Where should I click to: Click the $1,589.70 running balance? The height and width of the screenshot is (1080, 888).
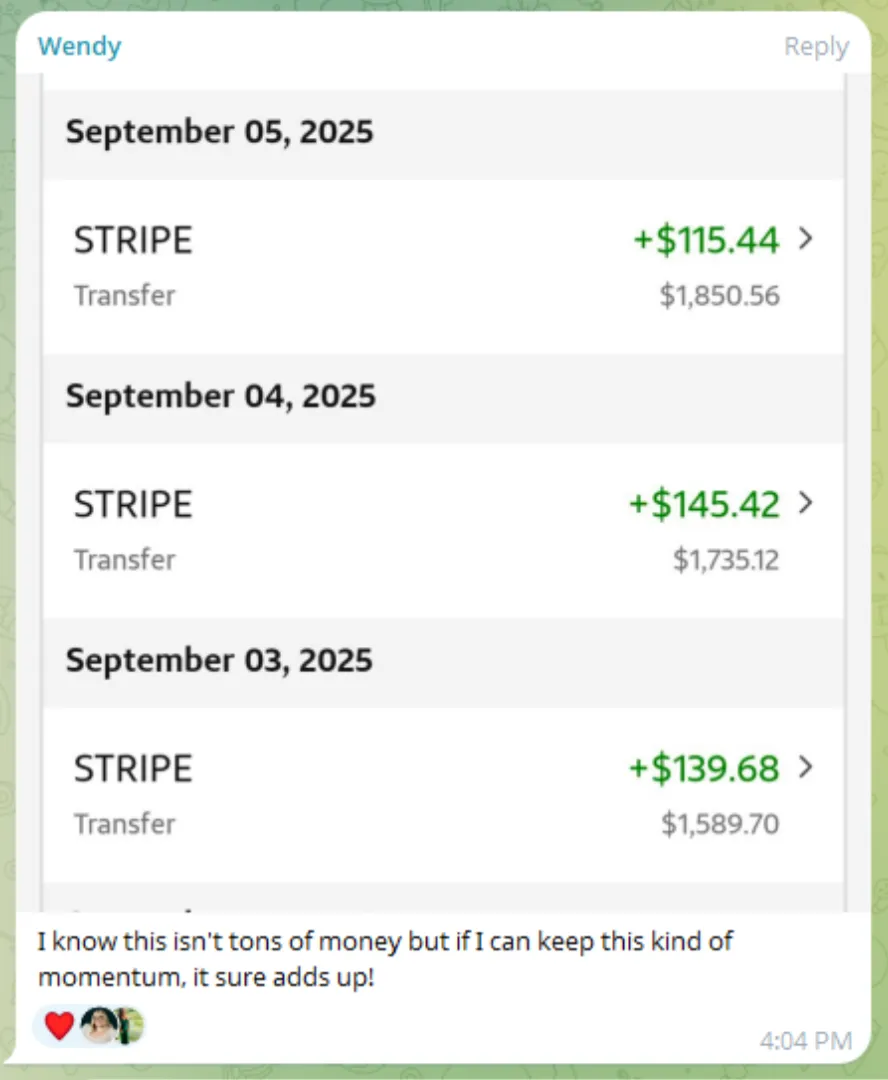(x=720, y=824)
